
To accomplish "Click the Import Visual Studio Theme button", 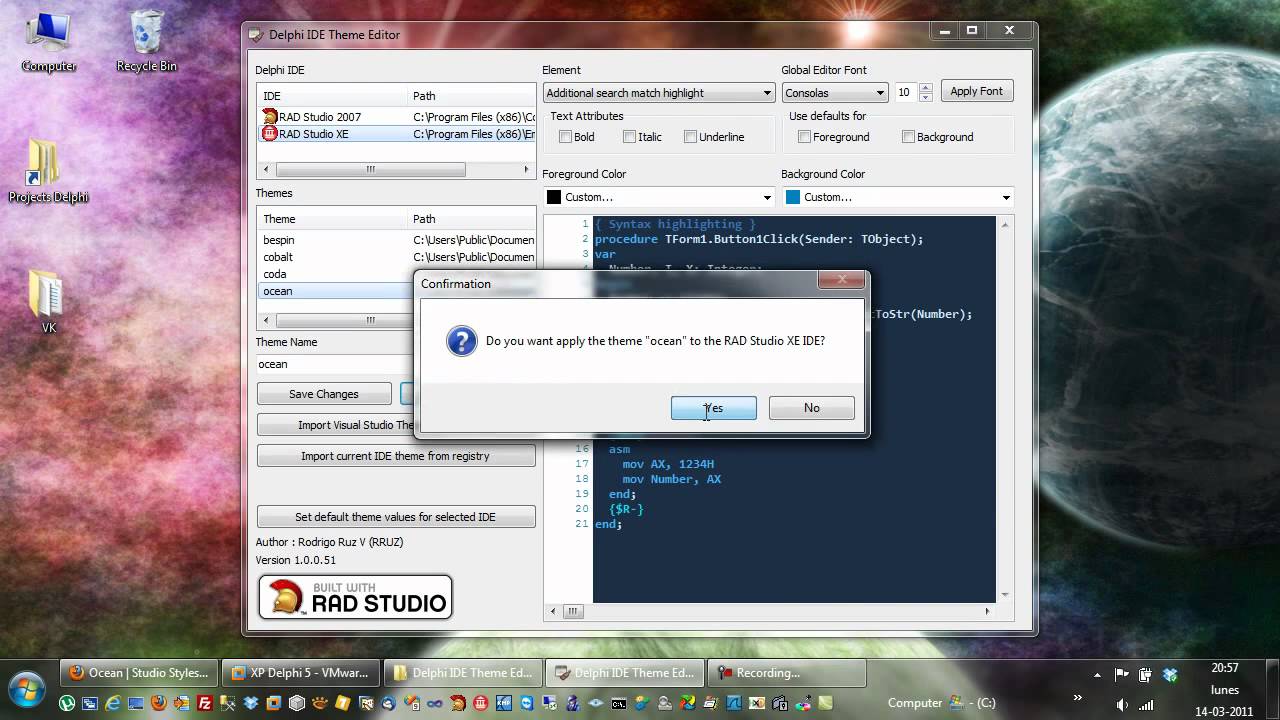I will click(337, 425).
